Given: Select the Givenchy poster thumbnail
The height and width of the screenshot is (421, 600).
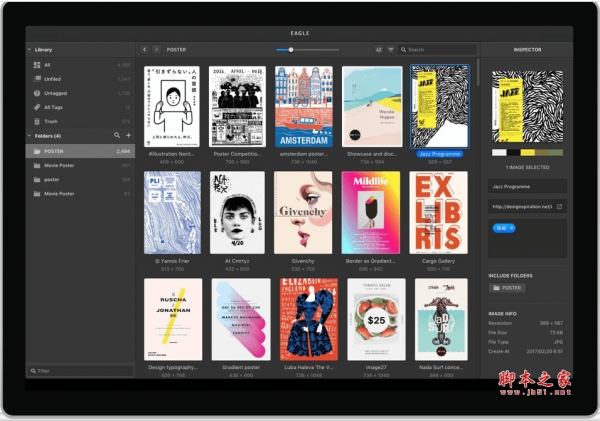Looking at the screenshot, I should [x=303, y=212].
